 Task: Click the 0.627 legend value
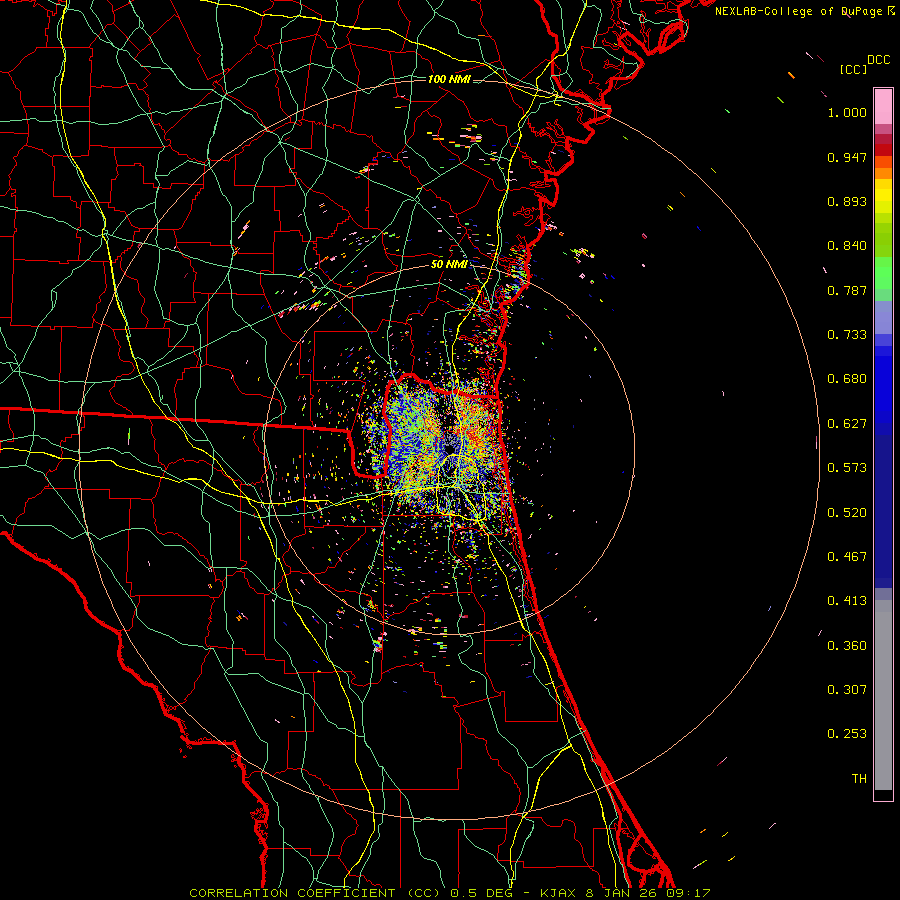[x=847, y=424]
